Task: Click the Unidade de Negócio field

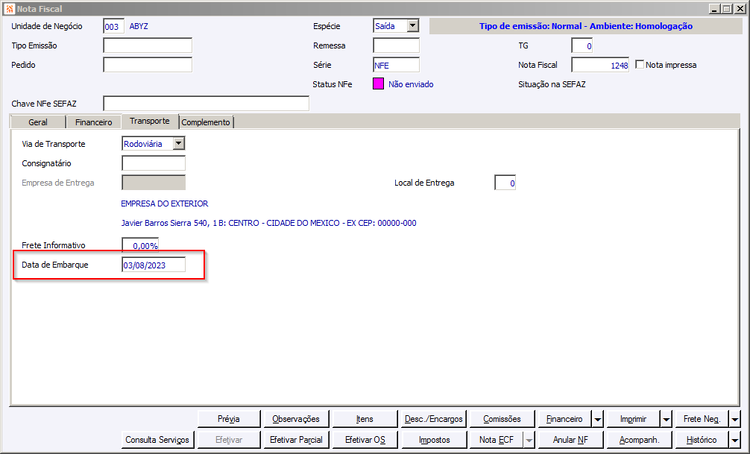Action: click(x=114, y=26)
